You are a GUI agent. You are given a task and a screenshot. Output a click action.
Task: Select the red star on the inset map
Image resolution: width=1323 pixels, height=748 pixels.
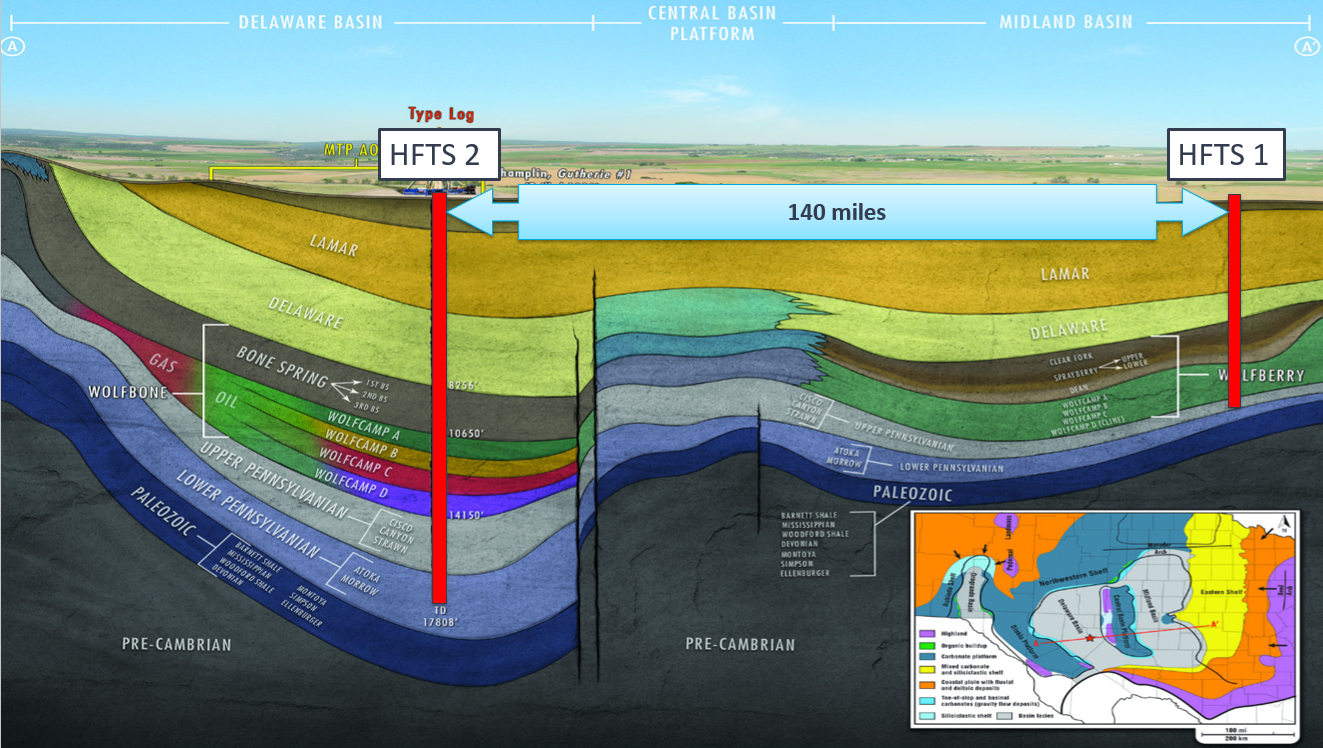tap(1088, 638)
